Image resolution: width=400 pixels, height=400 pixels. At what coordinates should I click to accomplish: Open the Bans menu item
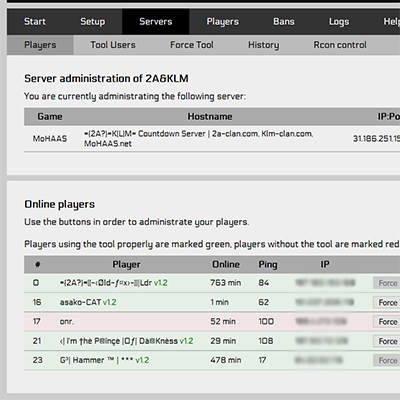point(284,22)
